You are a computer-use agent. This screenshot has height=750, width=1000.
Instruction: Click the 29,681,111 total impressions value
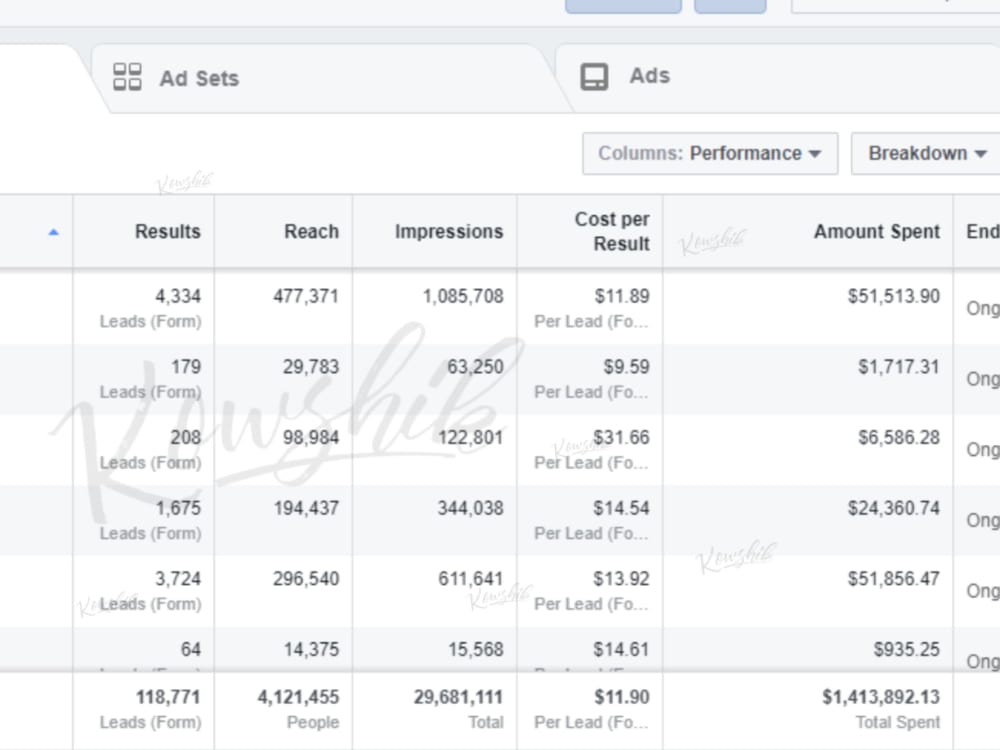(455, 697)
